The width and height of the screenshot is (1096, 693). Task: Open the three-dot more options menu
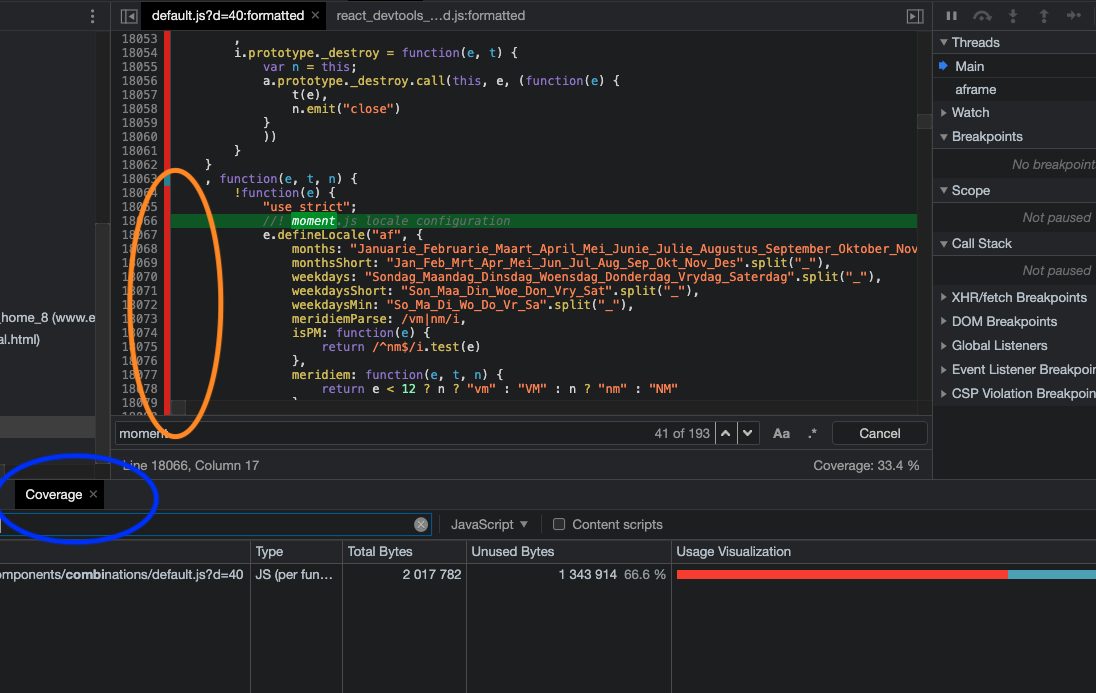pos(92,16)
